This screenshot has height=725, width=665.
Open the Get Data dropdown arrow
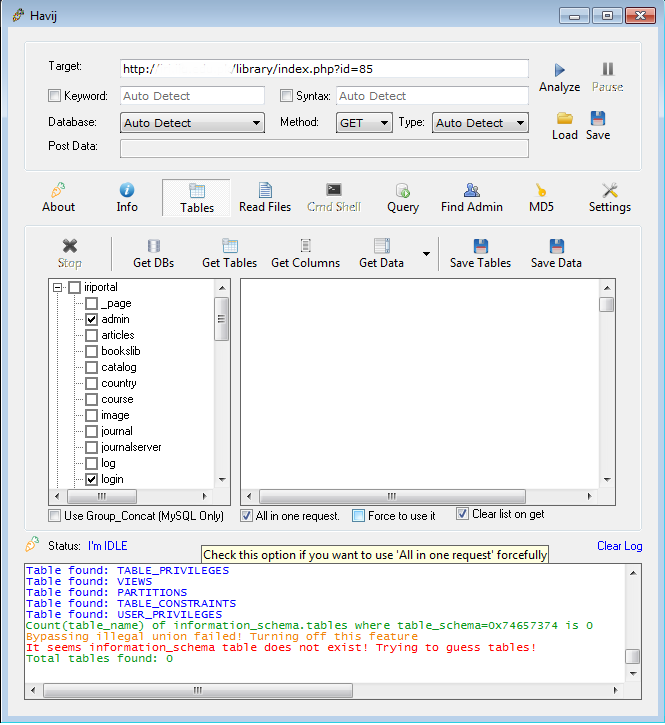pos(426,254)
